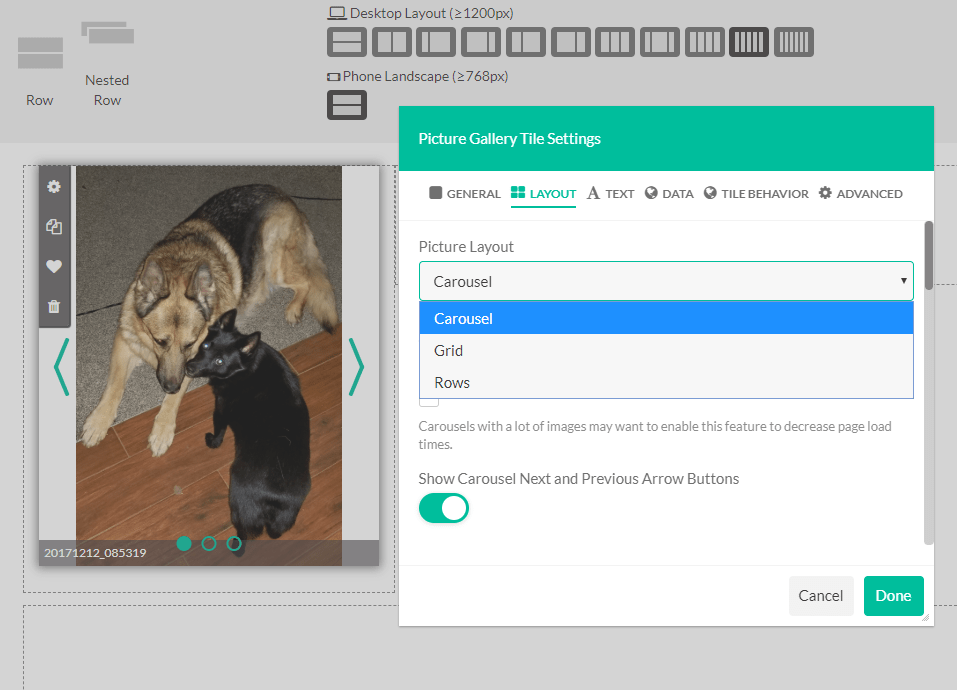Go to previous carousel image arrow
The height and width of the screenshot is (690, 957).
click(61, 367)
